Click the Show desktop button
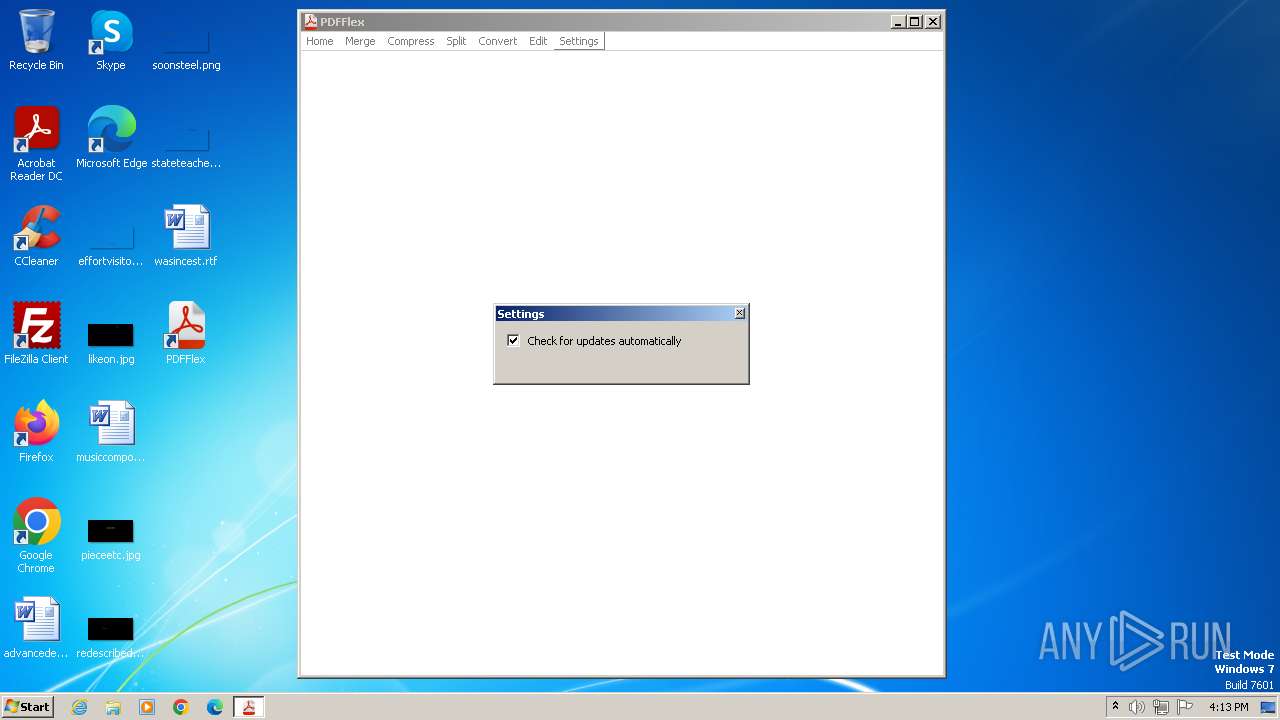The image size is (1280, 720). [x=1268, y=707]
